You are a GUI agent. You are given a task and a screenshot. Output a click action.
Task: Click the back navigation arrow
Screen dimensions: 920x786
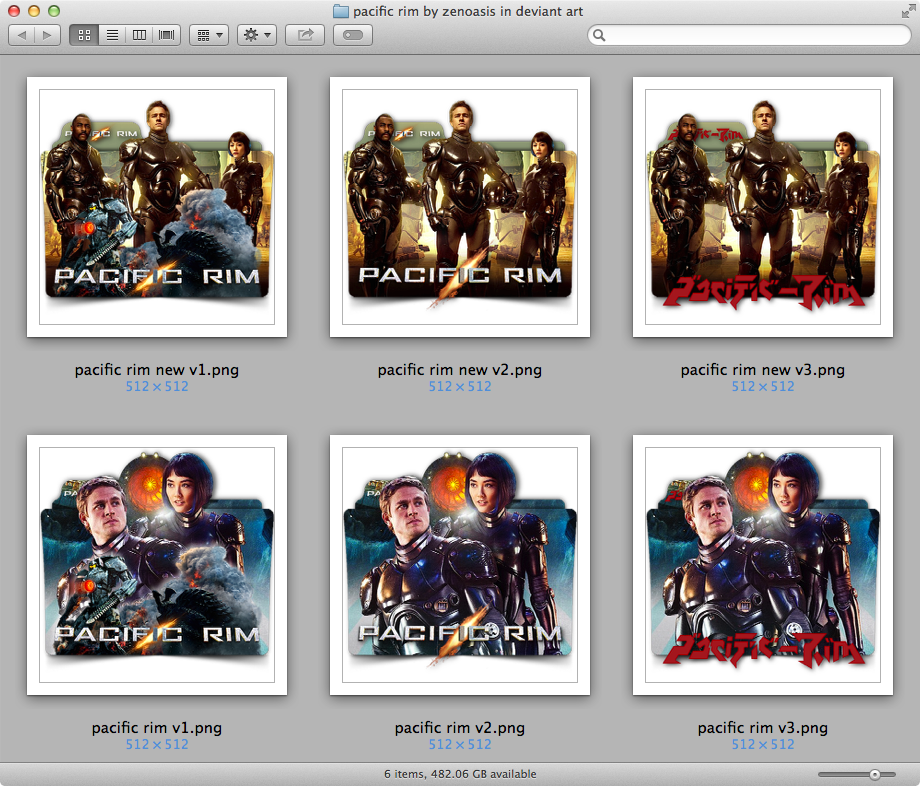click(x=21, y=34)
